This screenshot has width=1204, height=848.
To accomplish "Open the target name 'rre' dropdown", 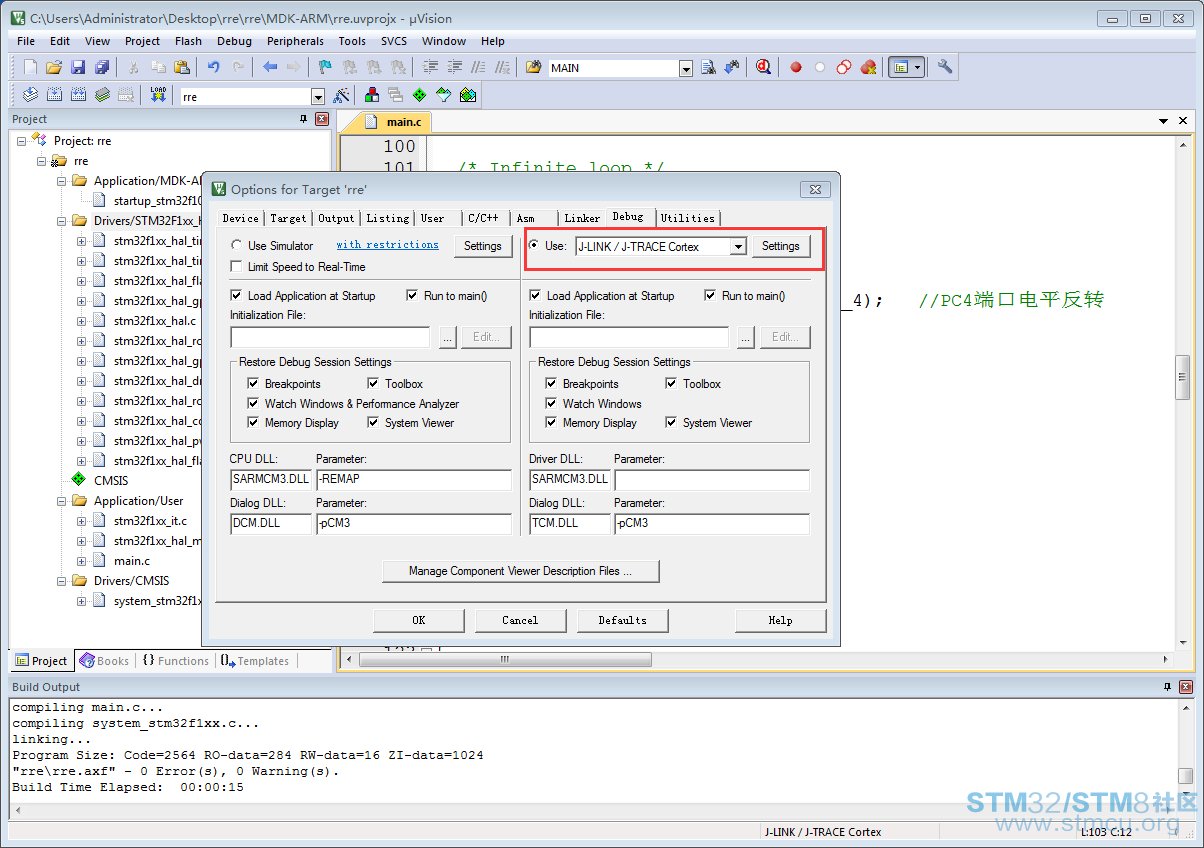I will 318,97.
